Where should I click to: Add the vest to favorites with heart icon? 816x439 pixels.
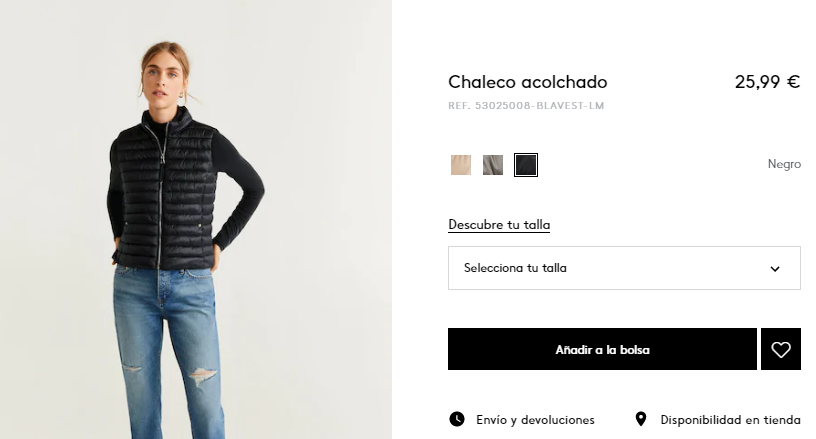[x=781, y=349]
